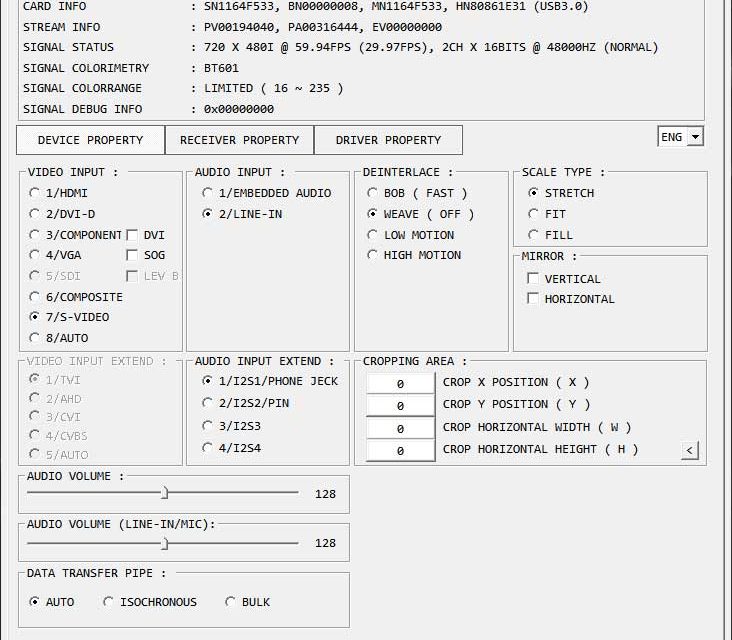The height and width of the screenshot is (640, 732).
Task: Switch to Receiver Property tab
Action: (239, 140)
